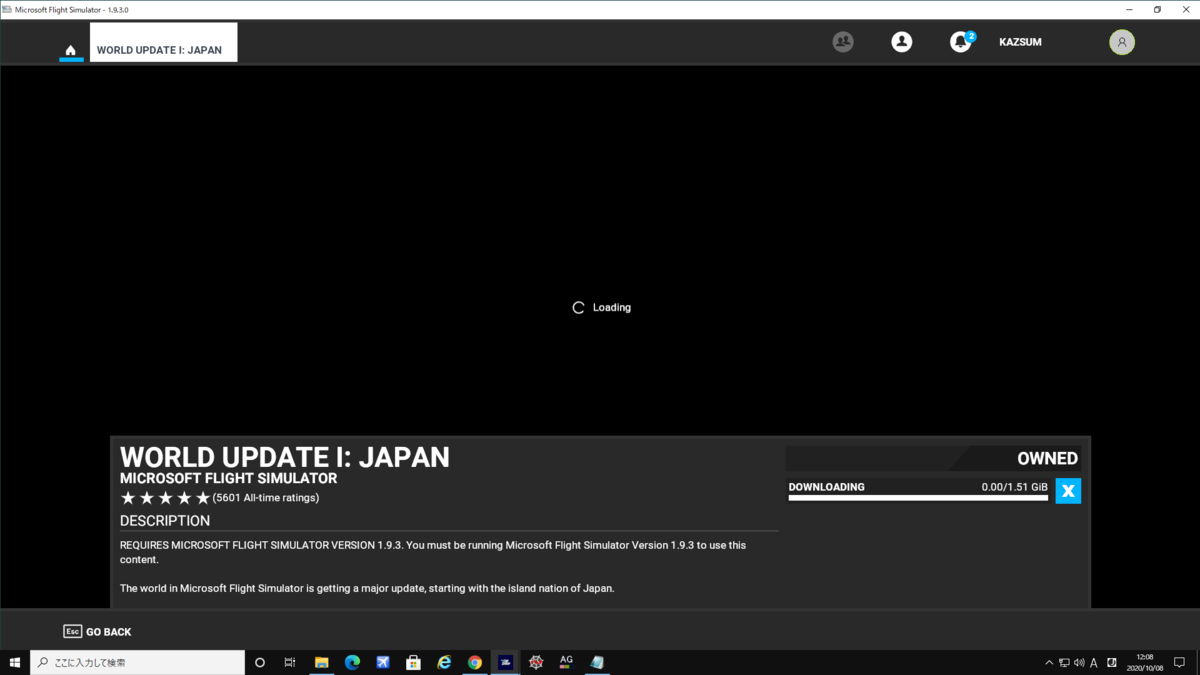Viewport: 1200px width, 675px height.
Task: Click the download progress bar
Action: pos(918,498)
